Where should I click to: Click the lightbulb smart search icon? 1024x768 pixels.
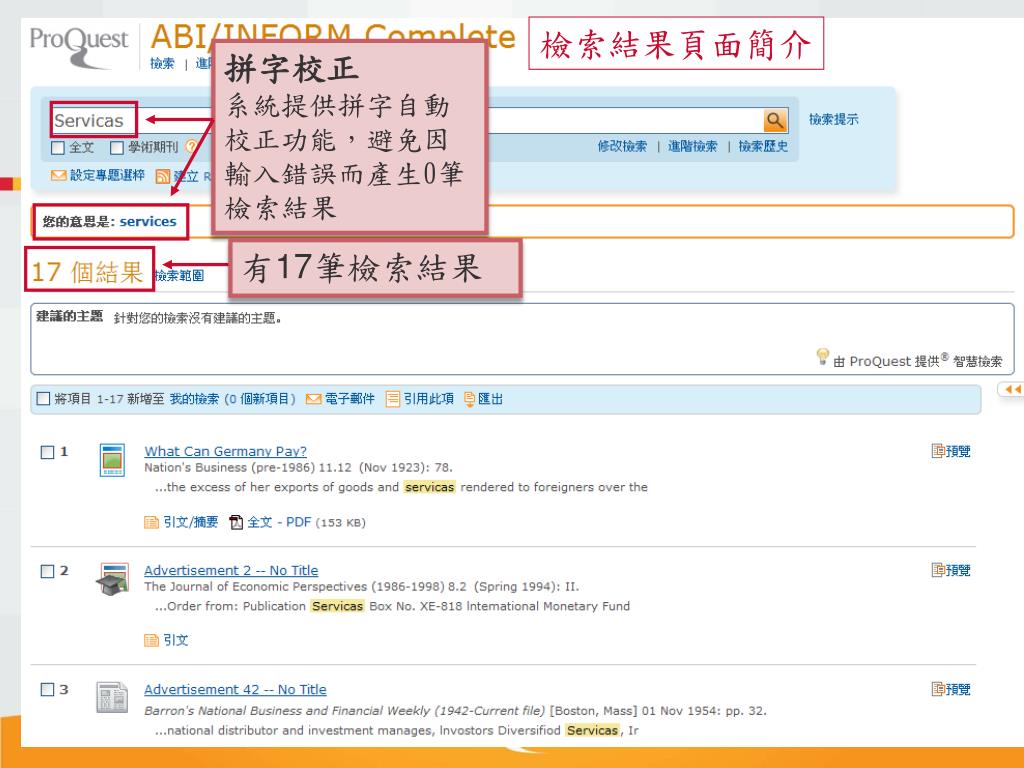[x=823, y=356]
